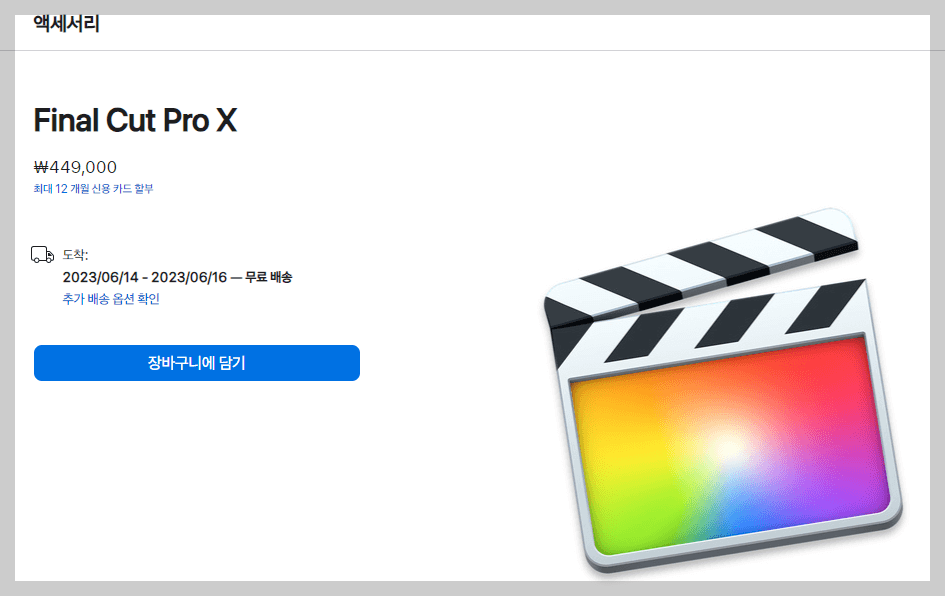
Task: Click the Final Cut Pro X clapperboard image
Action: point(723,392)
